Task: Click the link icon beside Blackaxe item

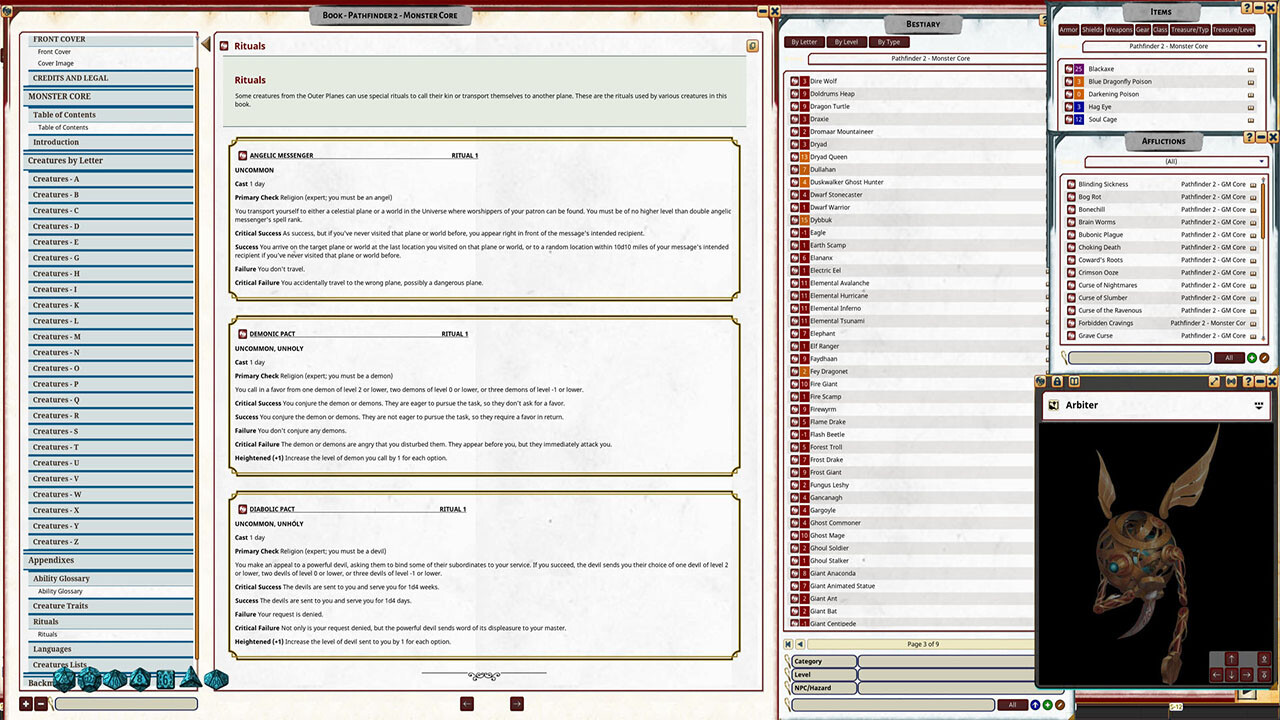Action: (1250, 68)
